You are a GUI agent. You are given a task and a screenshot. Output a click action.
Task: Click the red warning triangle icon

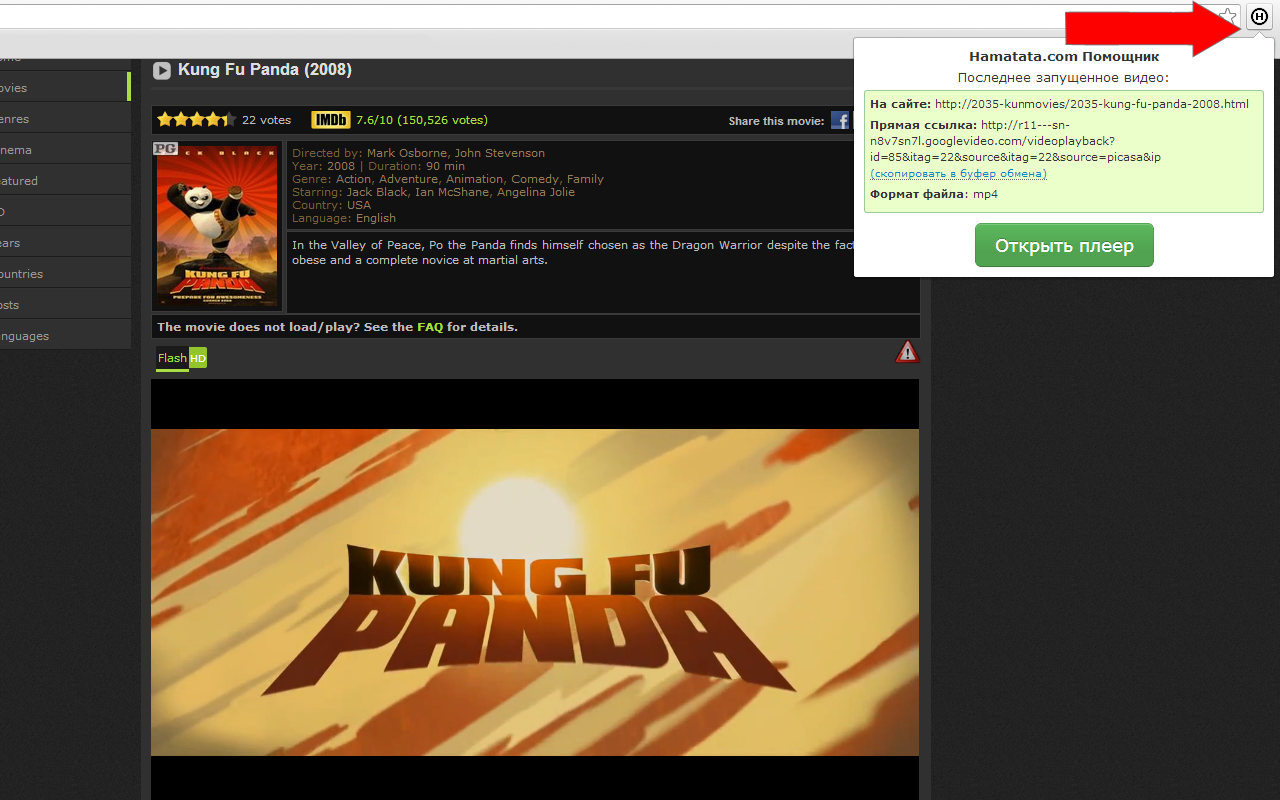point(907,351)
